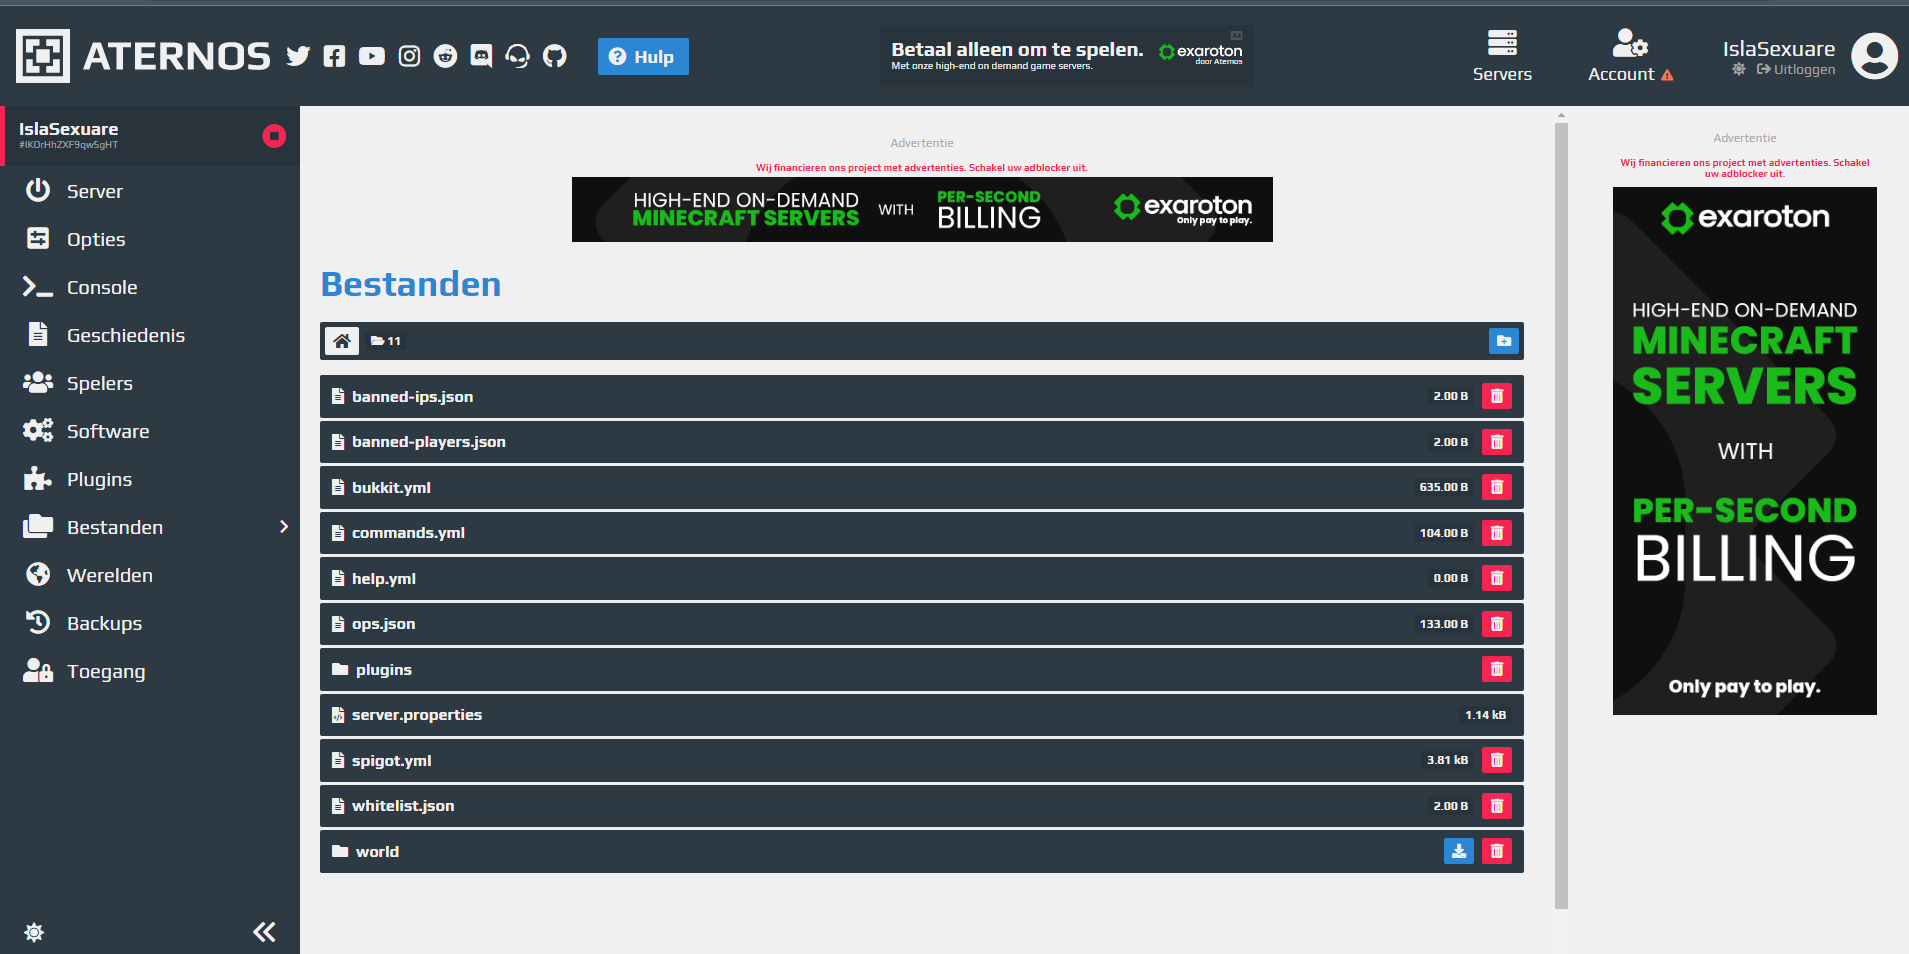
Task: Click the vertical exaroton ad on right
Action: click(x=1744, y=451)
